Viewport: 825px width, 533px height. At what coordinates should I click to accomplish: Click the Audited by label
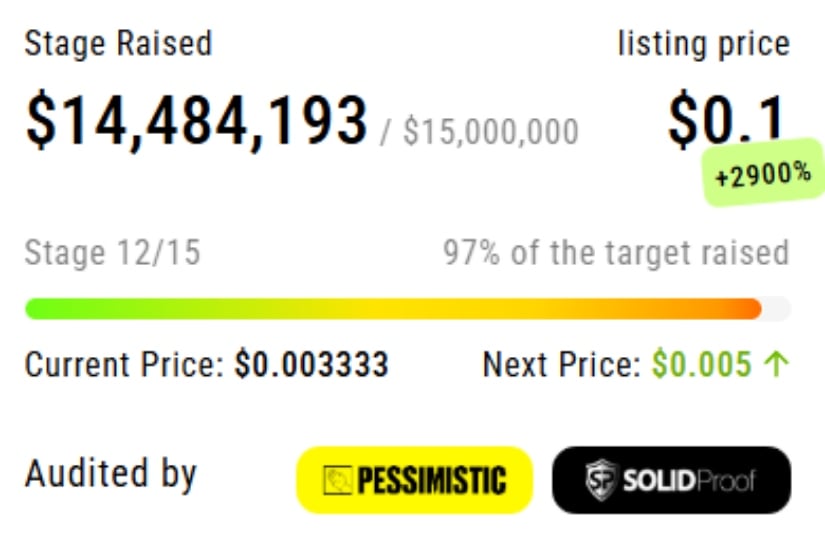(x=110, y=475)
